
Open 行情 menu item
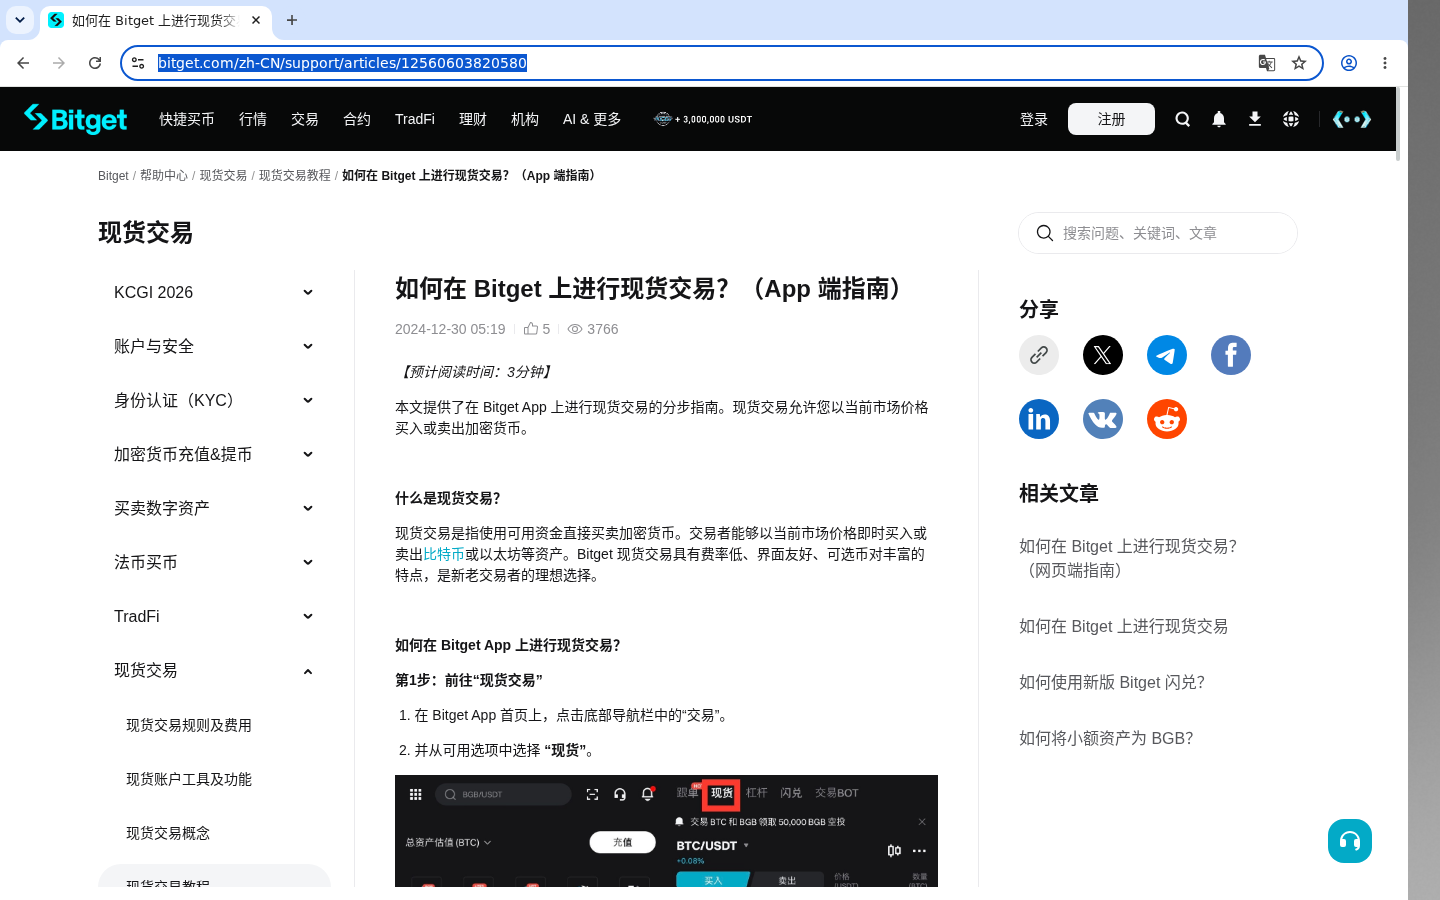[253, 119]
